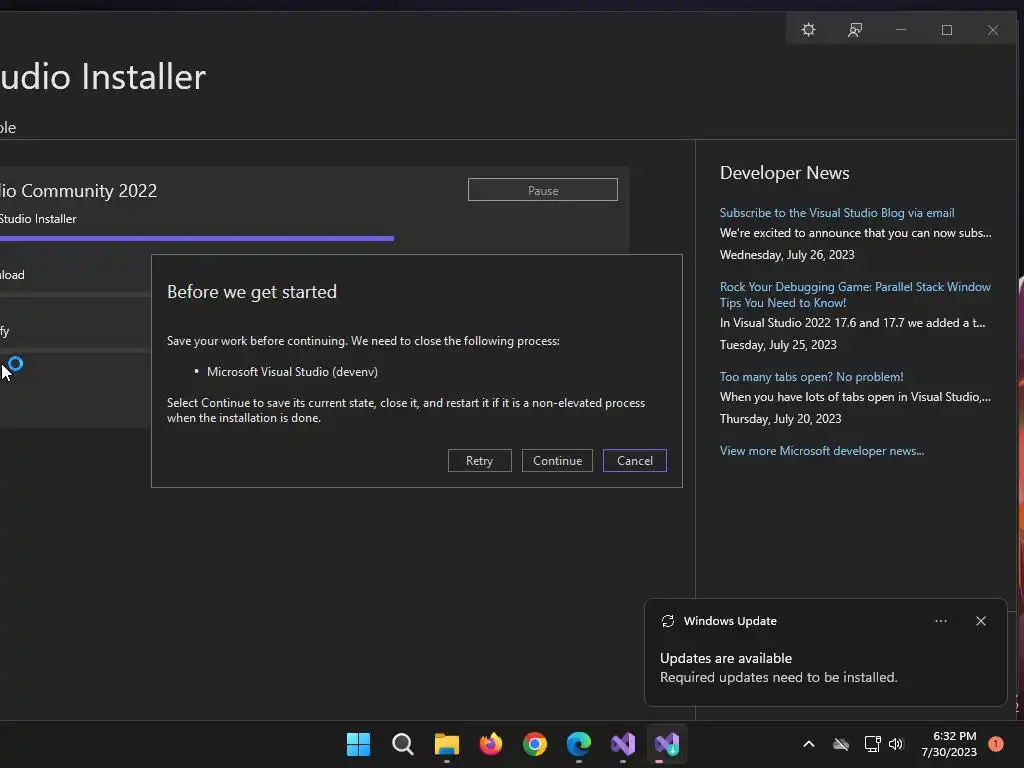
Task: Open Subscribe to the Visual Studio Blog link
Action: 837,213
